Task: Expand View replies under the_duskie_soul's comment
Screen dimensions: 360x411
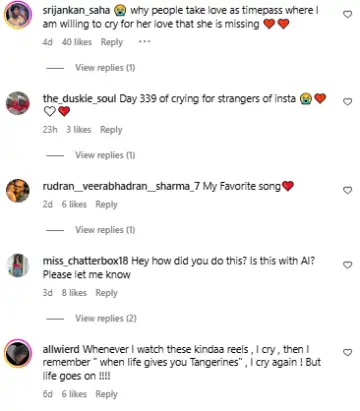Action: [x=105, y=155]
